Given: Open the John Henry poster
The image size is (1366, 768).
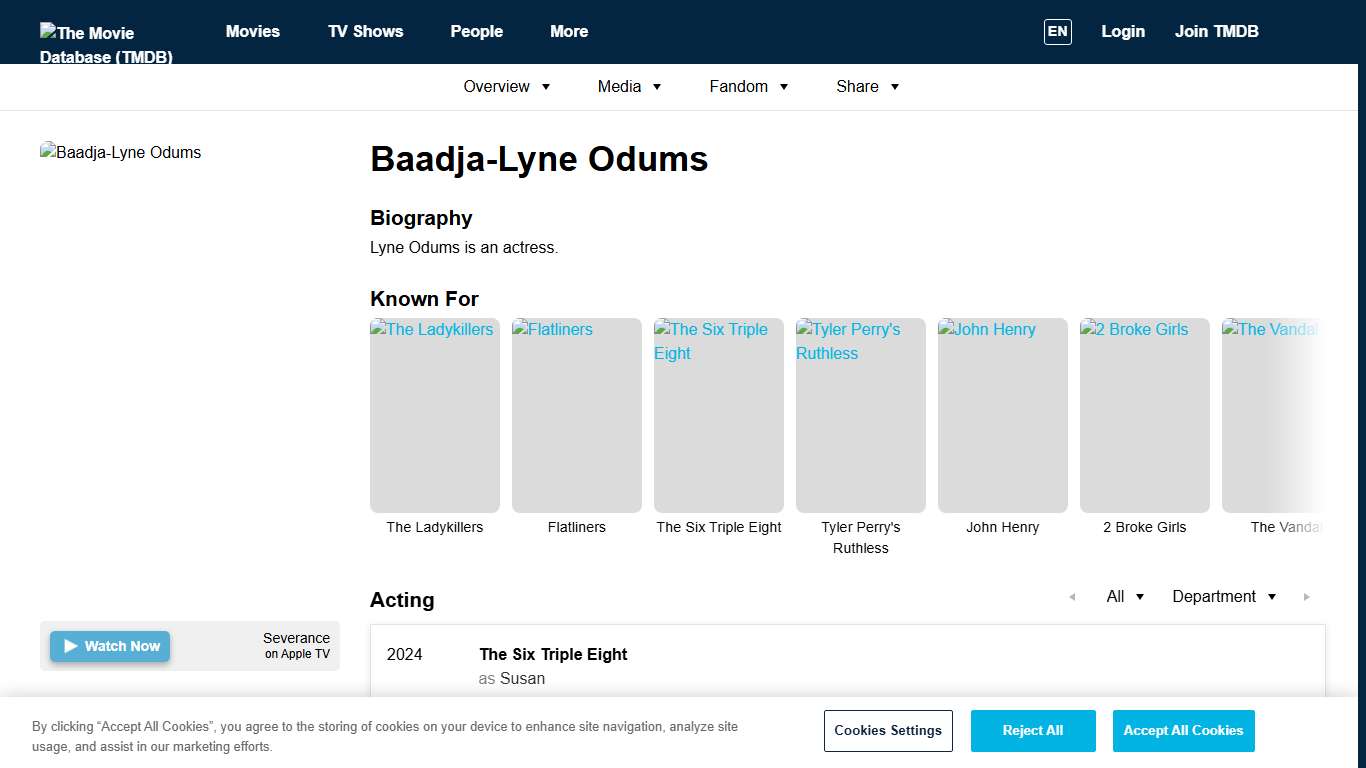Looking at the screenshot, I should pos(1002,415).
